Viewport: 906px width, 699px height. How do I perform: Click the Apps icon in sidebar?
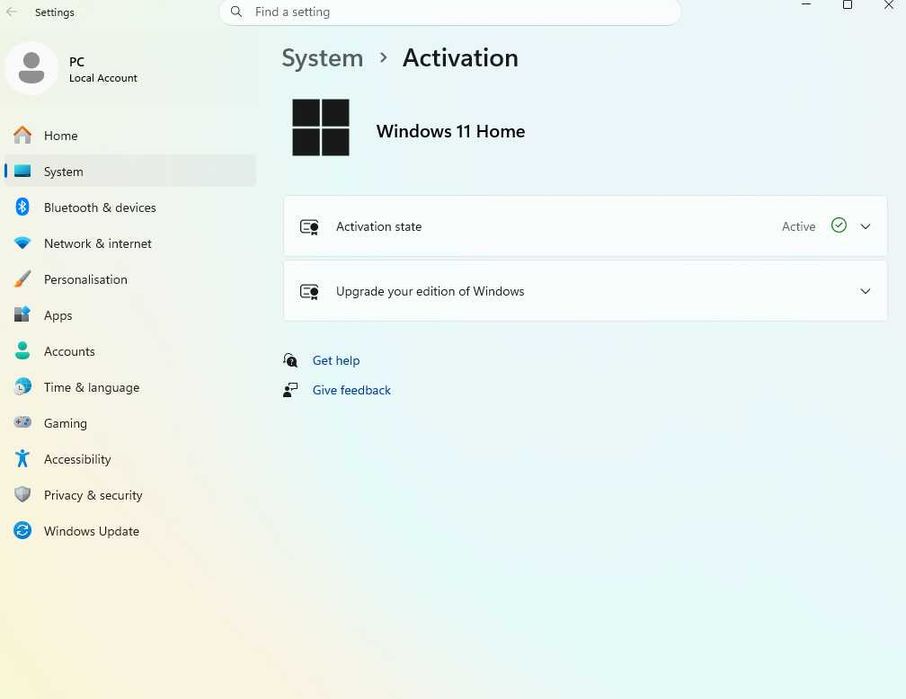pos(23,315)
